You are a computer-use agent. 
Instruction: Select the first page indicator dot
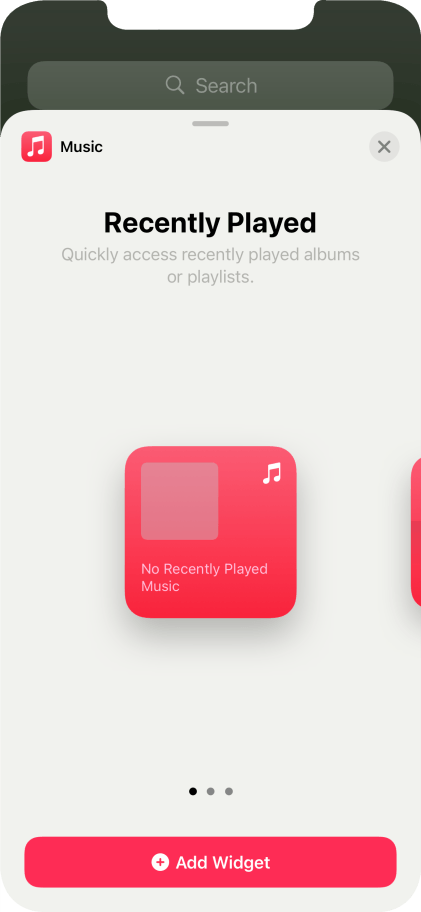pyautogui.click(x=193, y=791)
